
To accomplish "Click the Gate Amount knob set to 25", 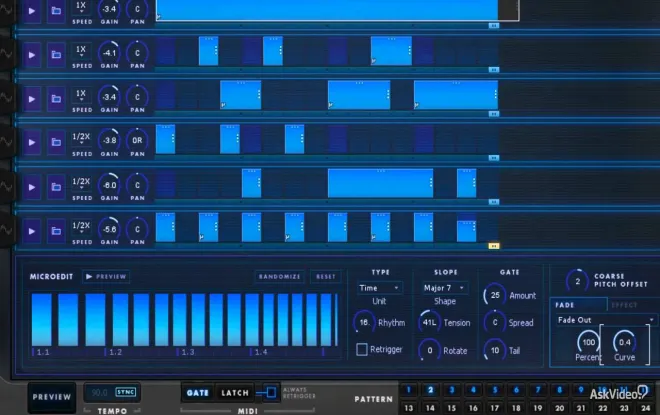I will pyautogui.click(x=495, y=295).
